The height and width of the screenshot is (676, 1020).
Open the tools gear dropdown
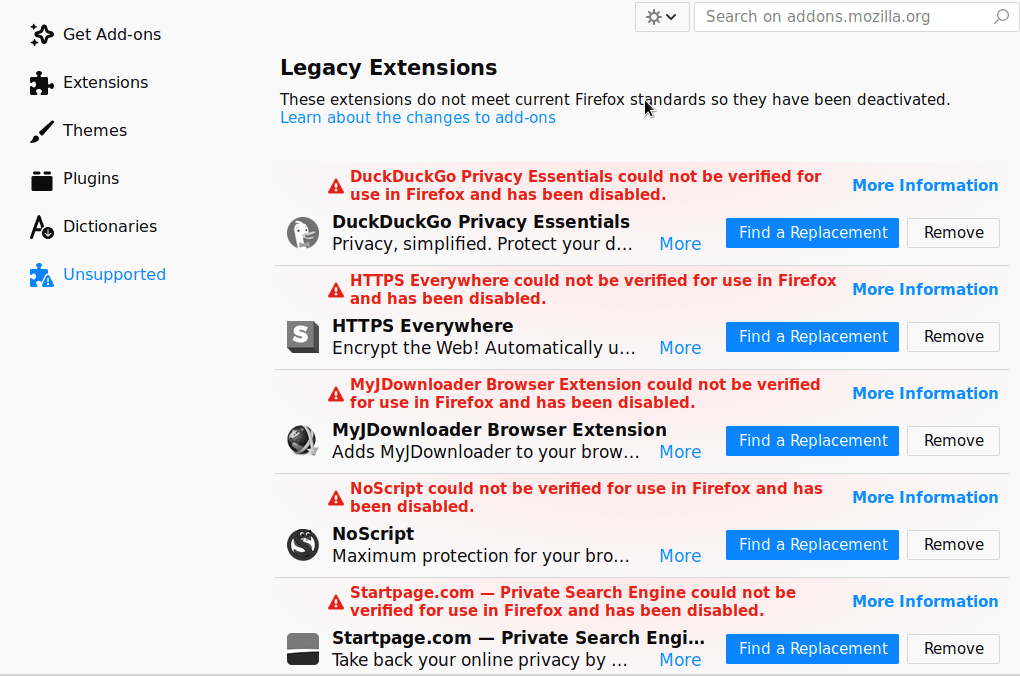tap(661, 17)
